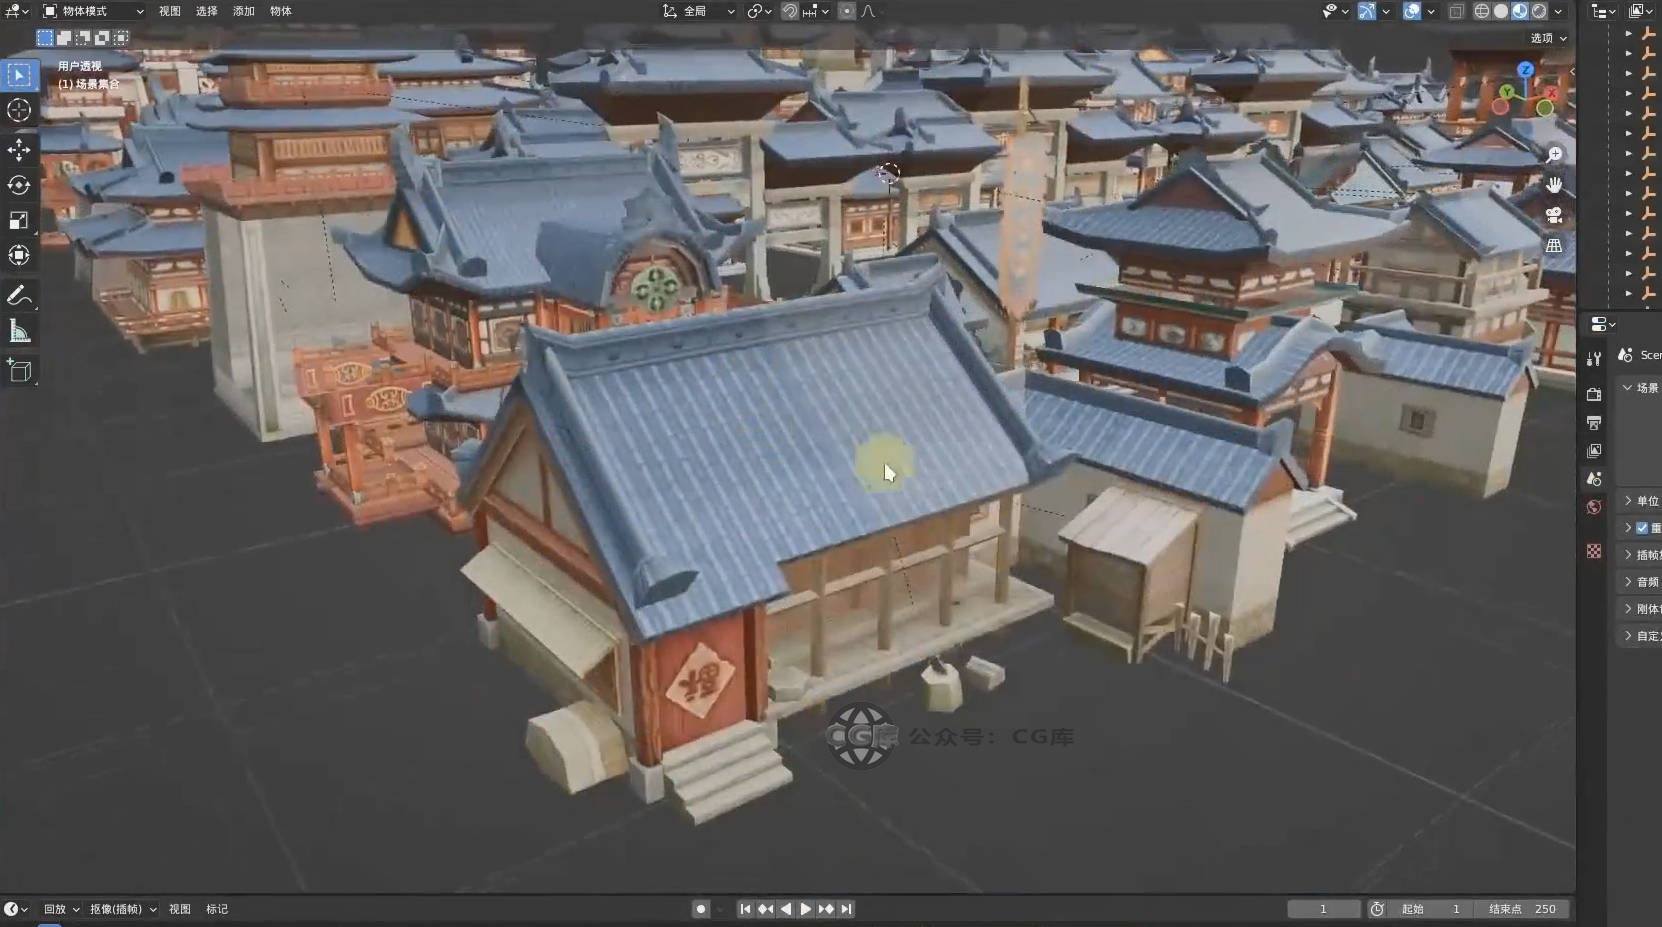Viewport: 1662px width, 927px height.
Task: Choose the Measure tool
Action: click(x=19, y=330)
